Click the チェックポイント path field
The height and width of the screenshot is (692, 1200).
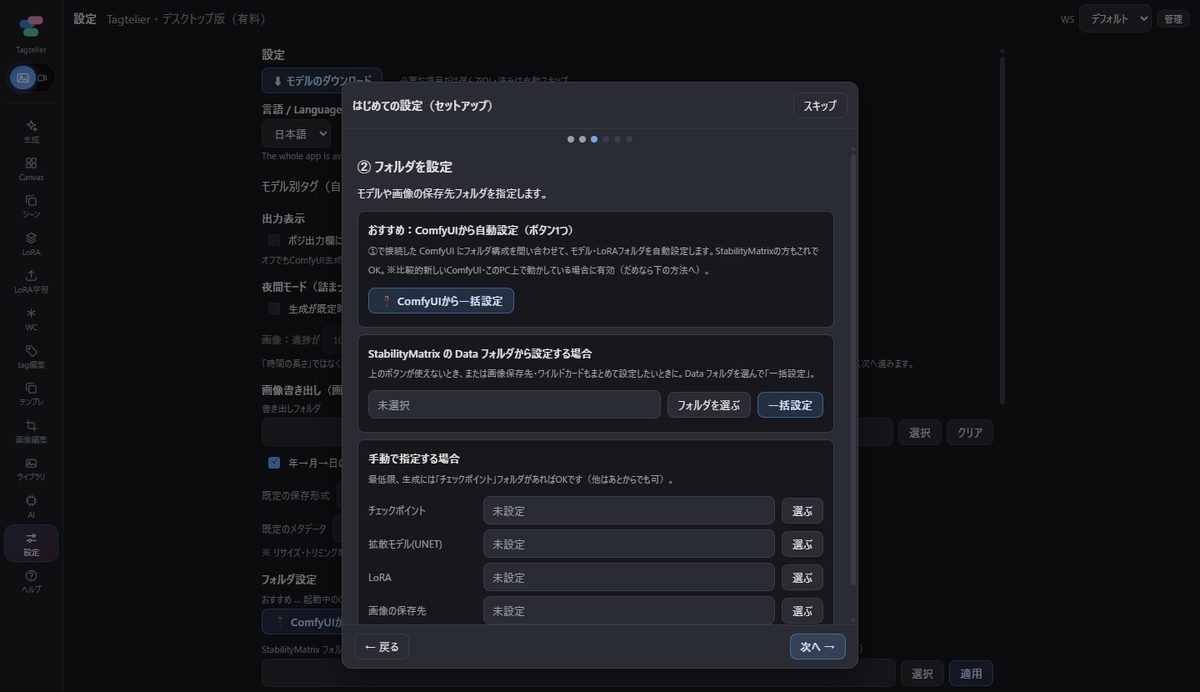(x=629, y=511)
